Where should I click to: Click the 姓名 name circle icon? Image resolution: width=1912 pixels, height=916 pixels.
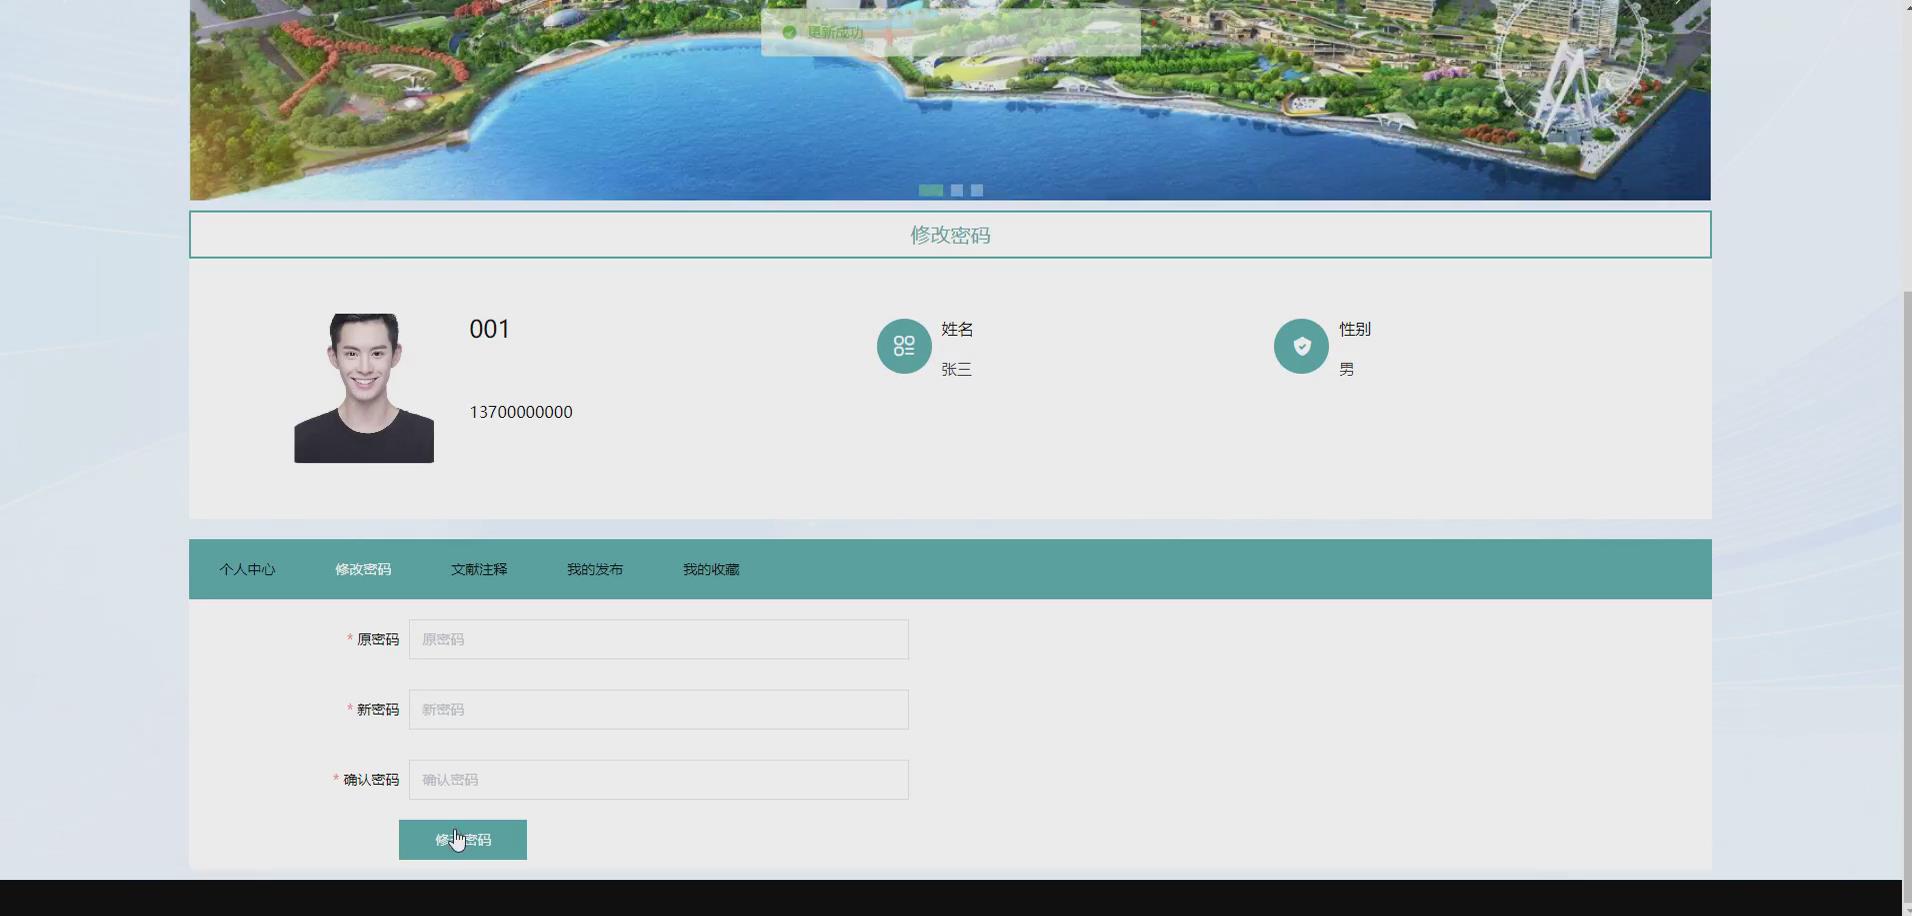click(x=904, y=346)
